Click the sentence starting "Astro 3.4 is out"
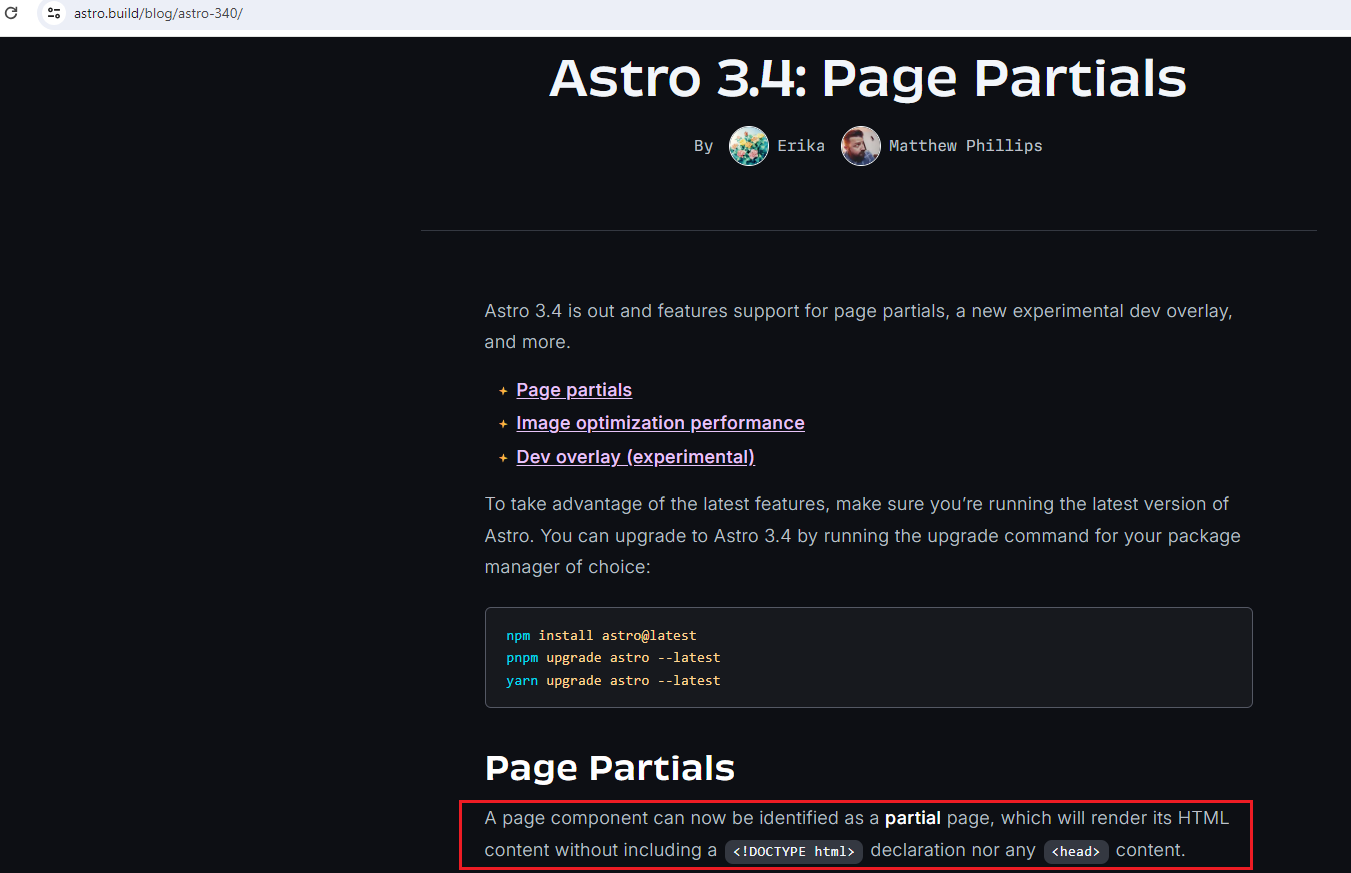This screenshot has height=873, width=1351. 859,327
